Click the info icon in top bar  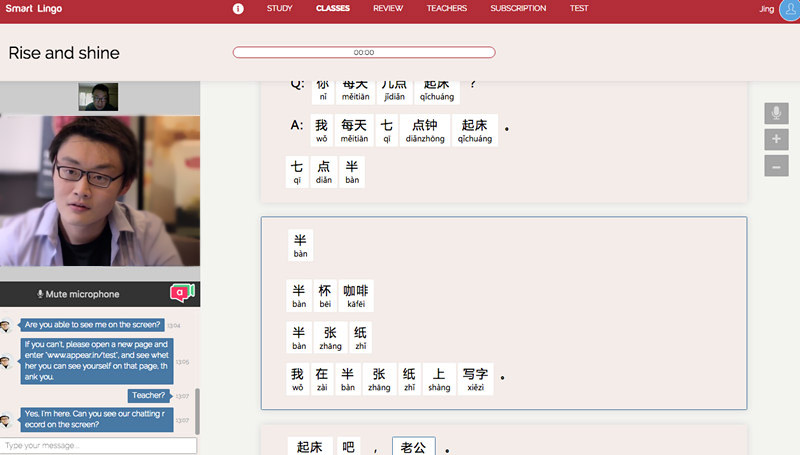(x=238, y=8)
